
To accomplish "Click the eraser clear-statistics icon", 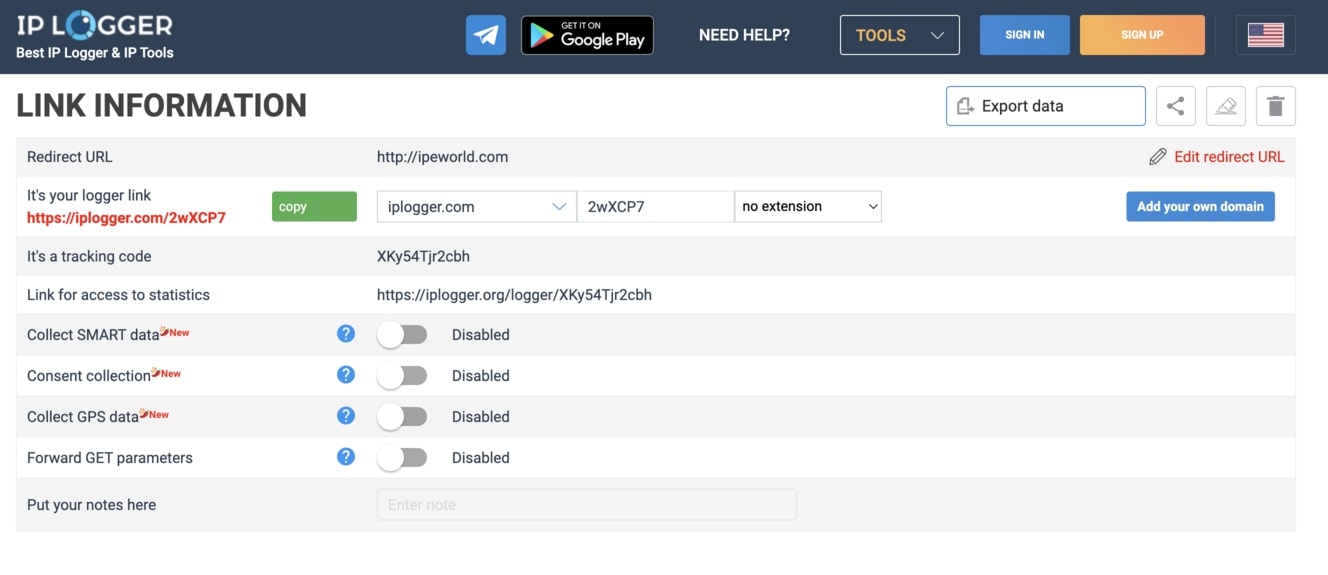I will point(1226,106).
